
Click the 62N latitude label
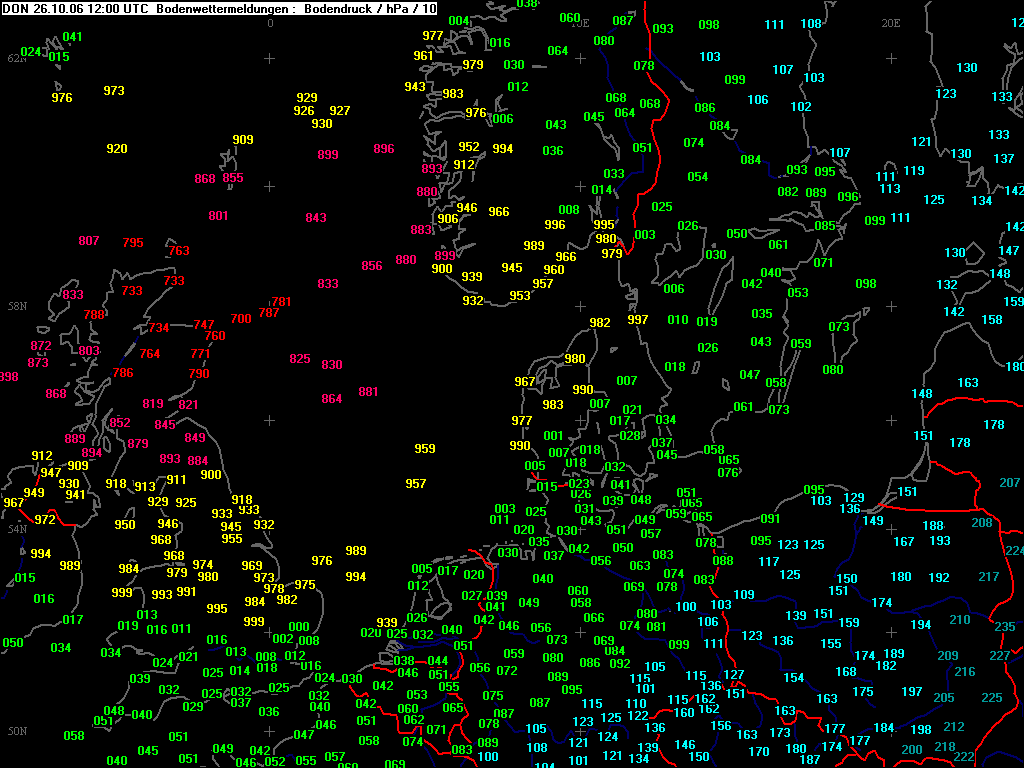17,59
